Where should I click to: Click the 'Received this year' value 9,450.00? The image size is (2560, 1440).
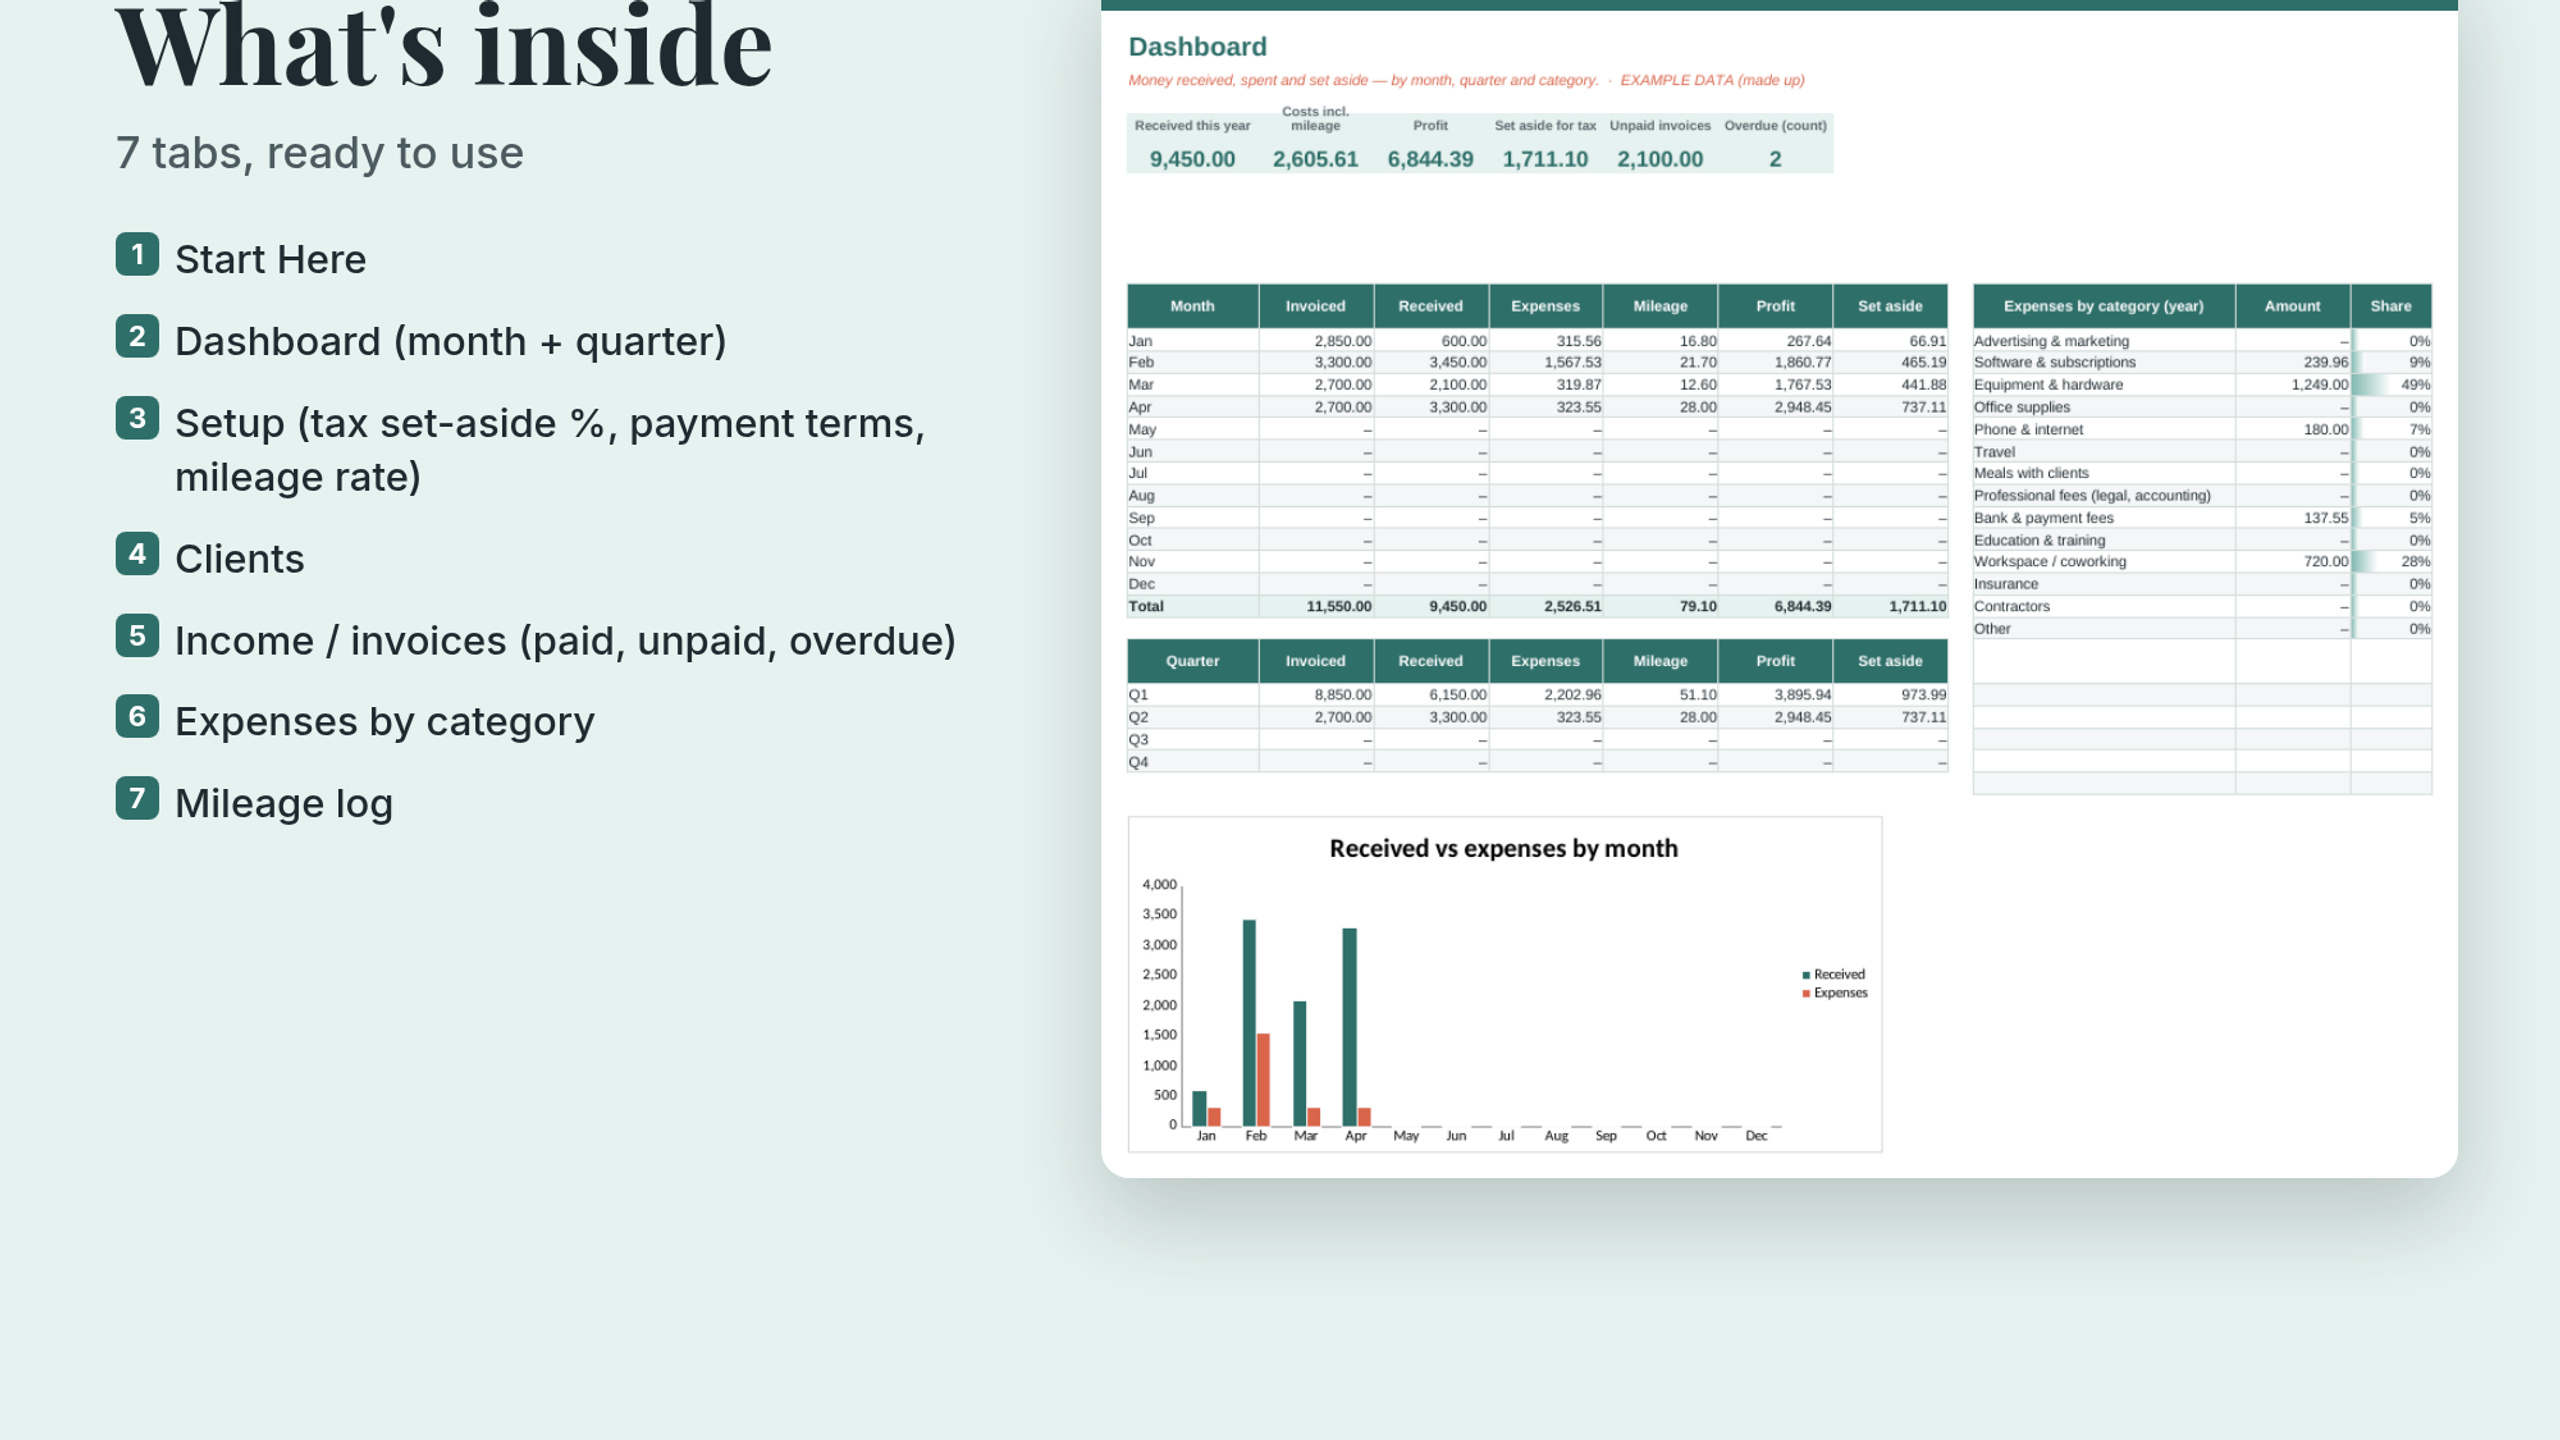tap(1192, 159)
